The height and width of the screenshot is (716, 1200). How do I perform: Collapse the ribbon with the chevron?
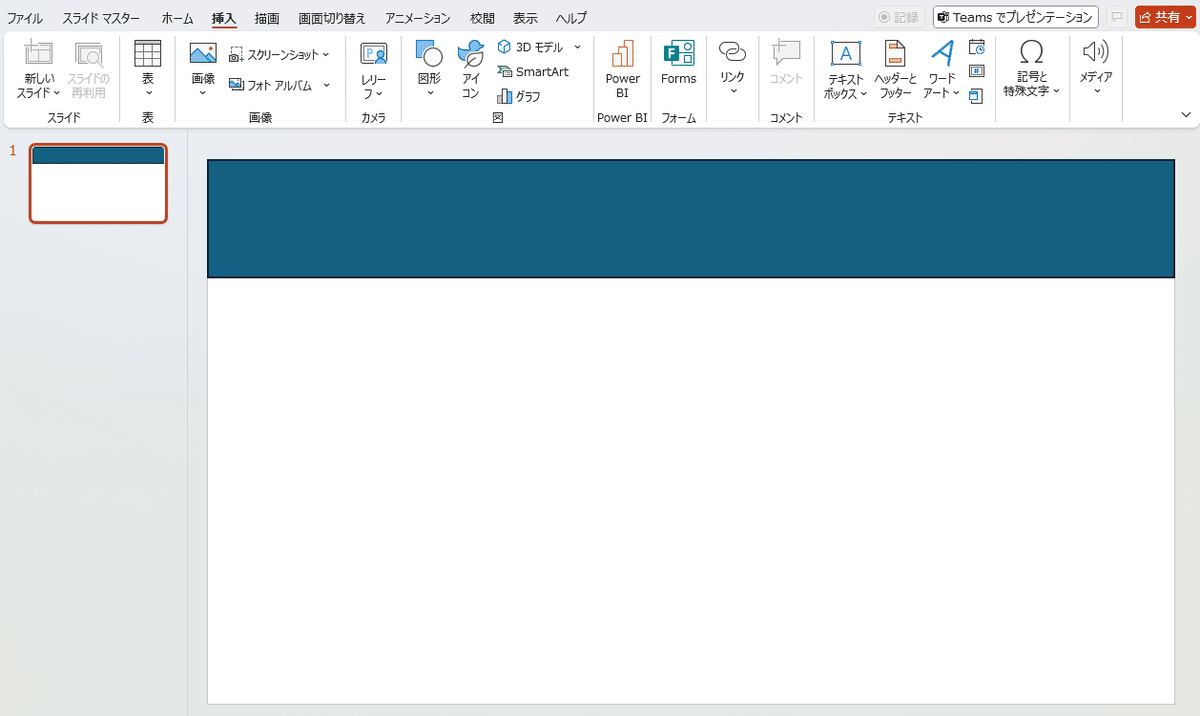point(1186,115)
